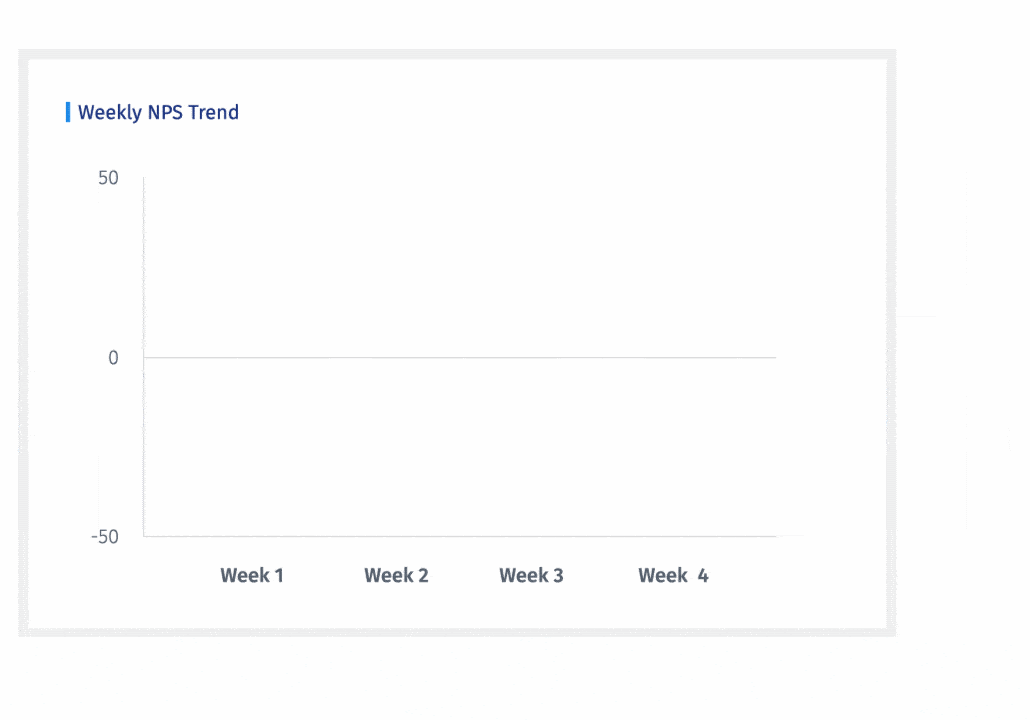Select the Weekly NPS Trend chart title
Image resolution: width=1030 pixels, height=720 pixels.
[x=158, y=112]
